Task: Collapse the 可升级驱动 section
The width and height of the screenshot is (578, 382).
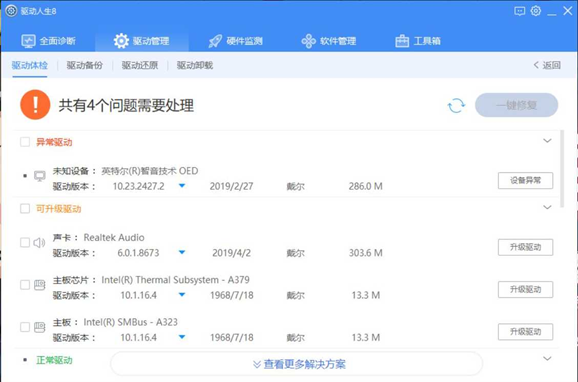Action: coord(547,207)
